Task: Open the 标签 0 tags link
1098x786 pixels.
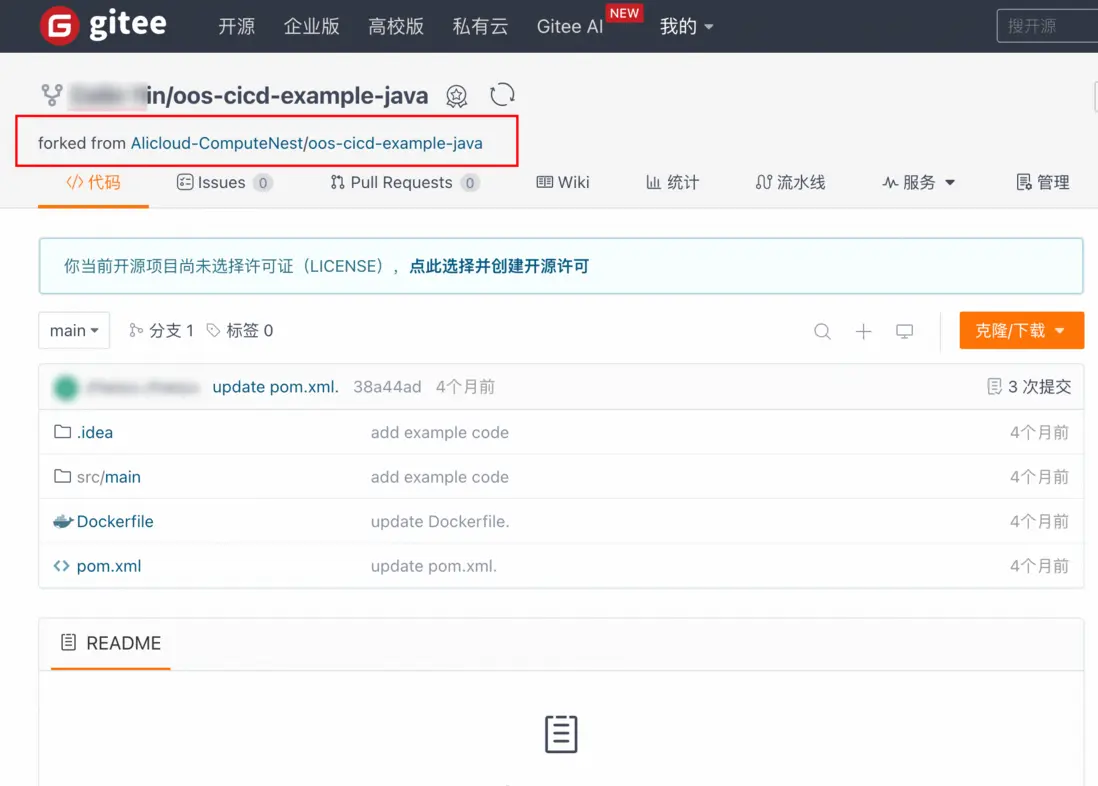Action: [x=240, y=331]
